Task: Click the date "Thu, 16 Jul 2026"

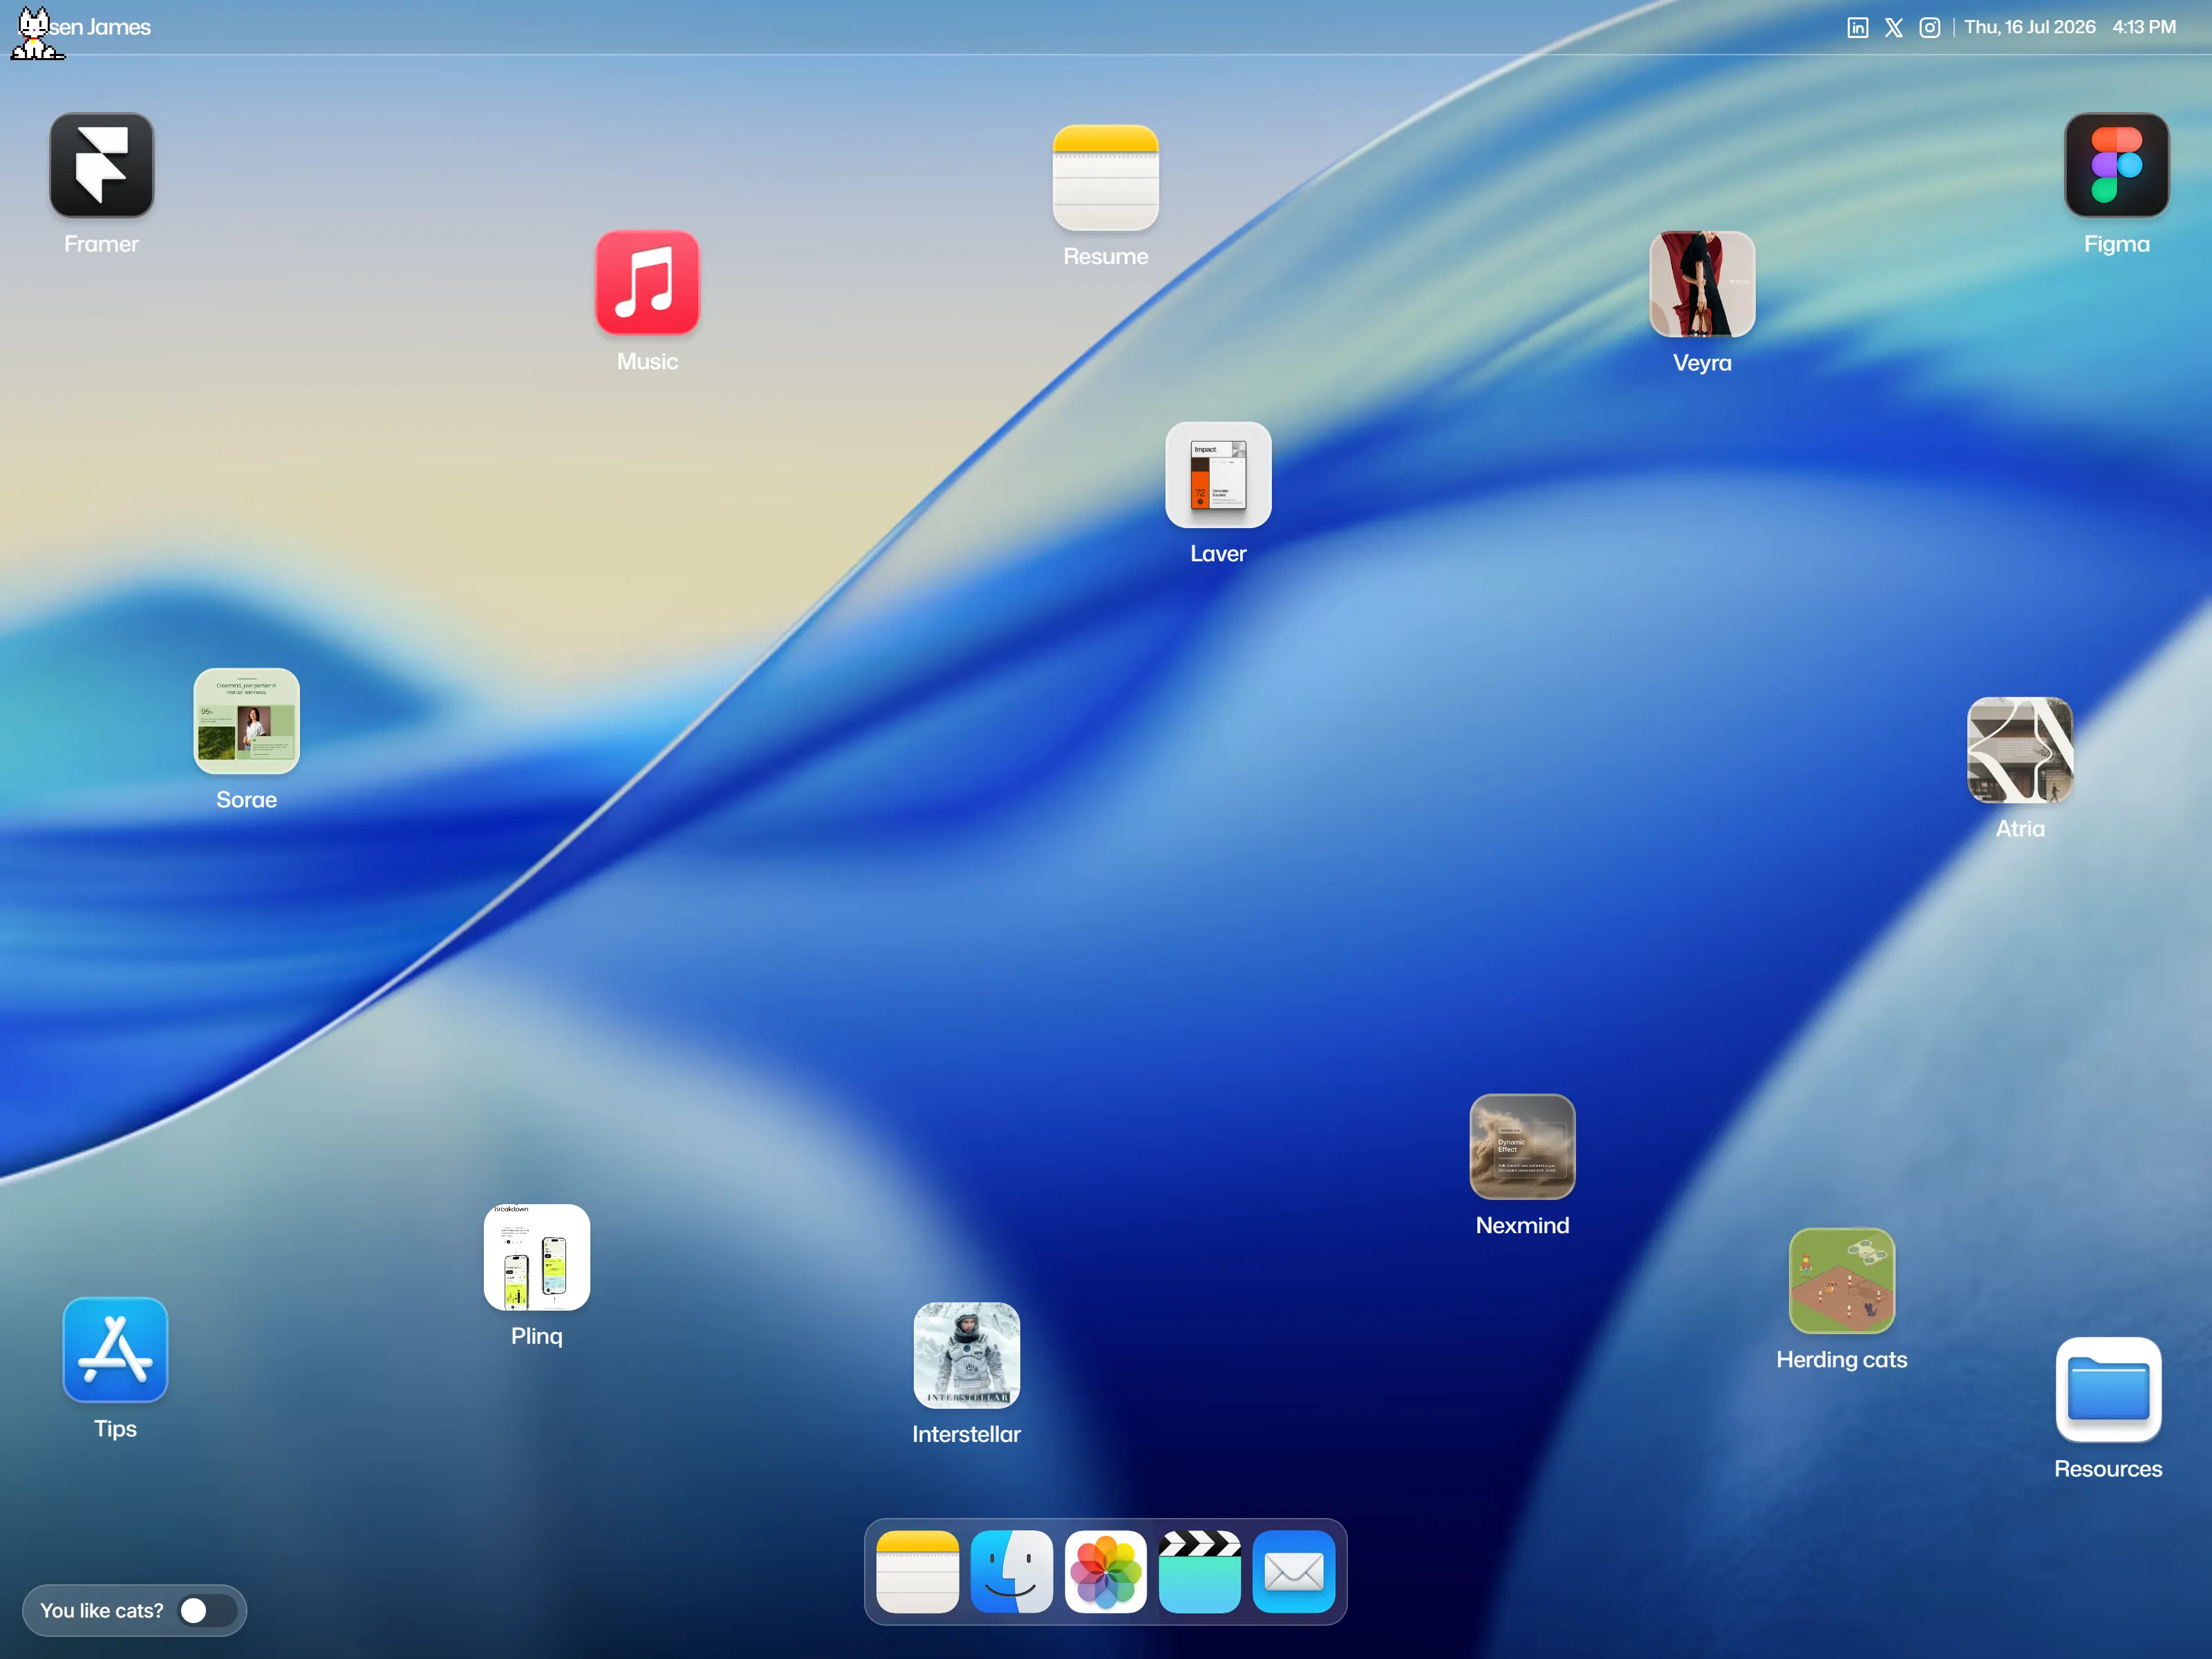Action: pos(2030,27)
